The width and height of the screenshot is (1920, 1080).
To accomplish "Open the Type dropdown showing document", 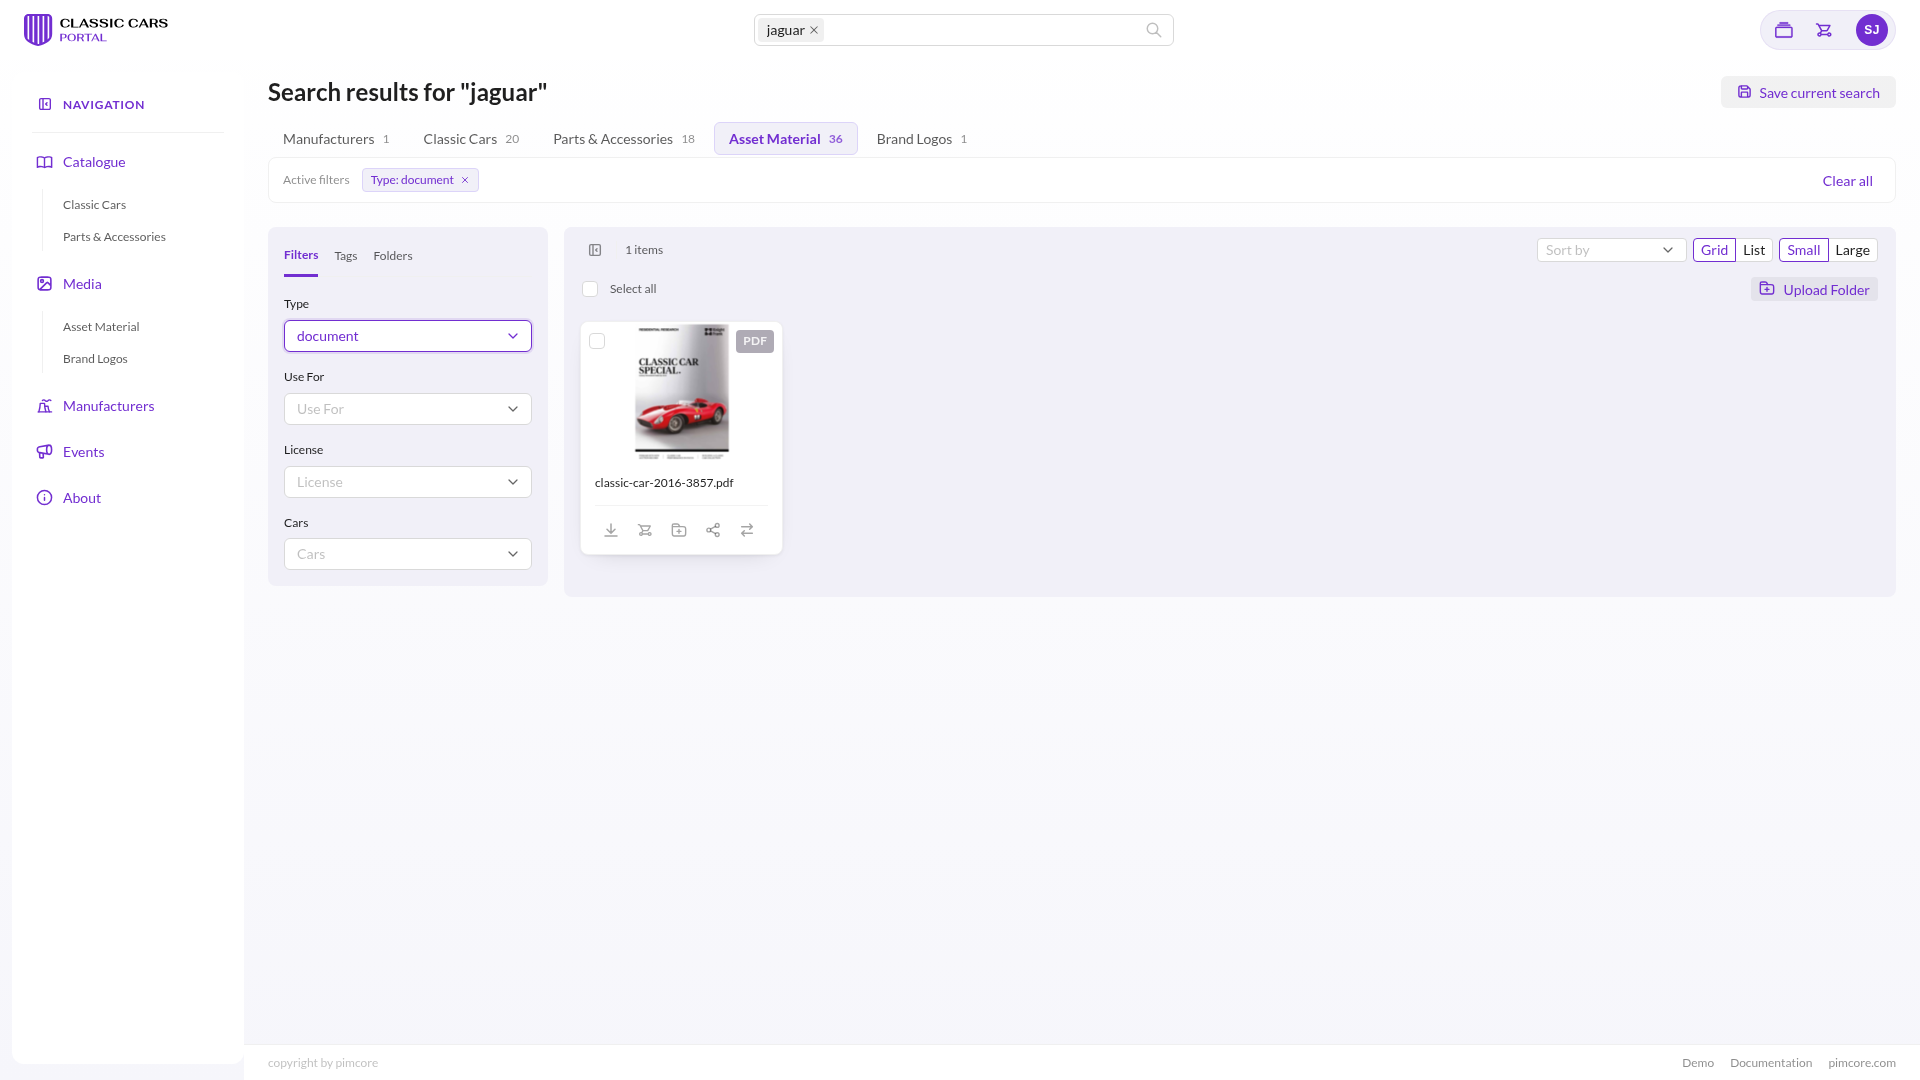I will point(408,336).
